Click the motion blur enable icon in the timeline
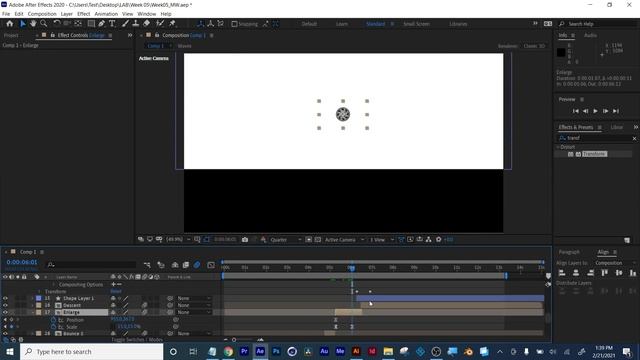 click(197, 265)
